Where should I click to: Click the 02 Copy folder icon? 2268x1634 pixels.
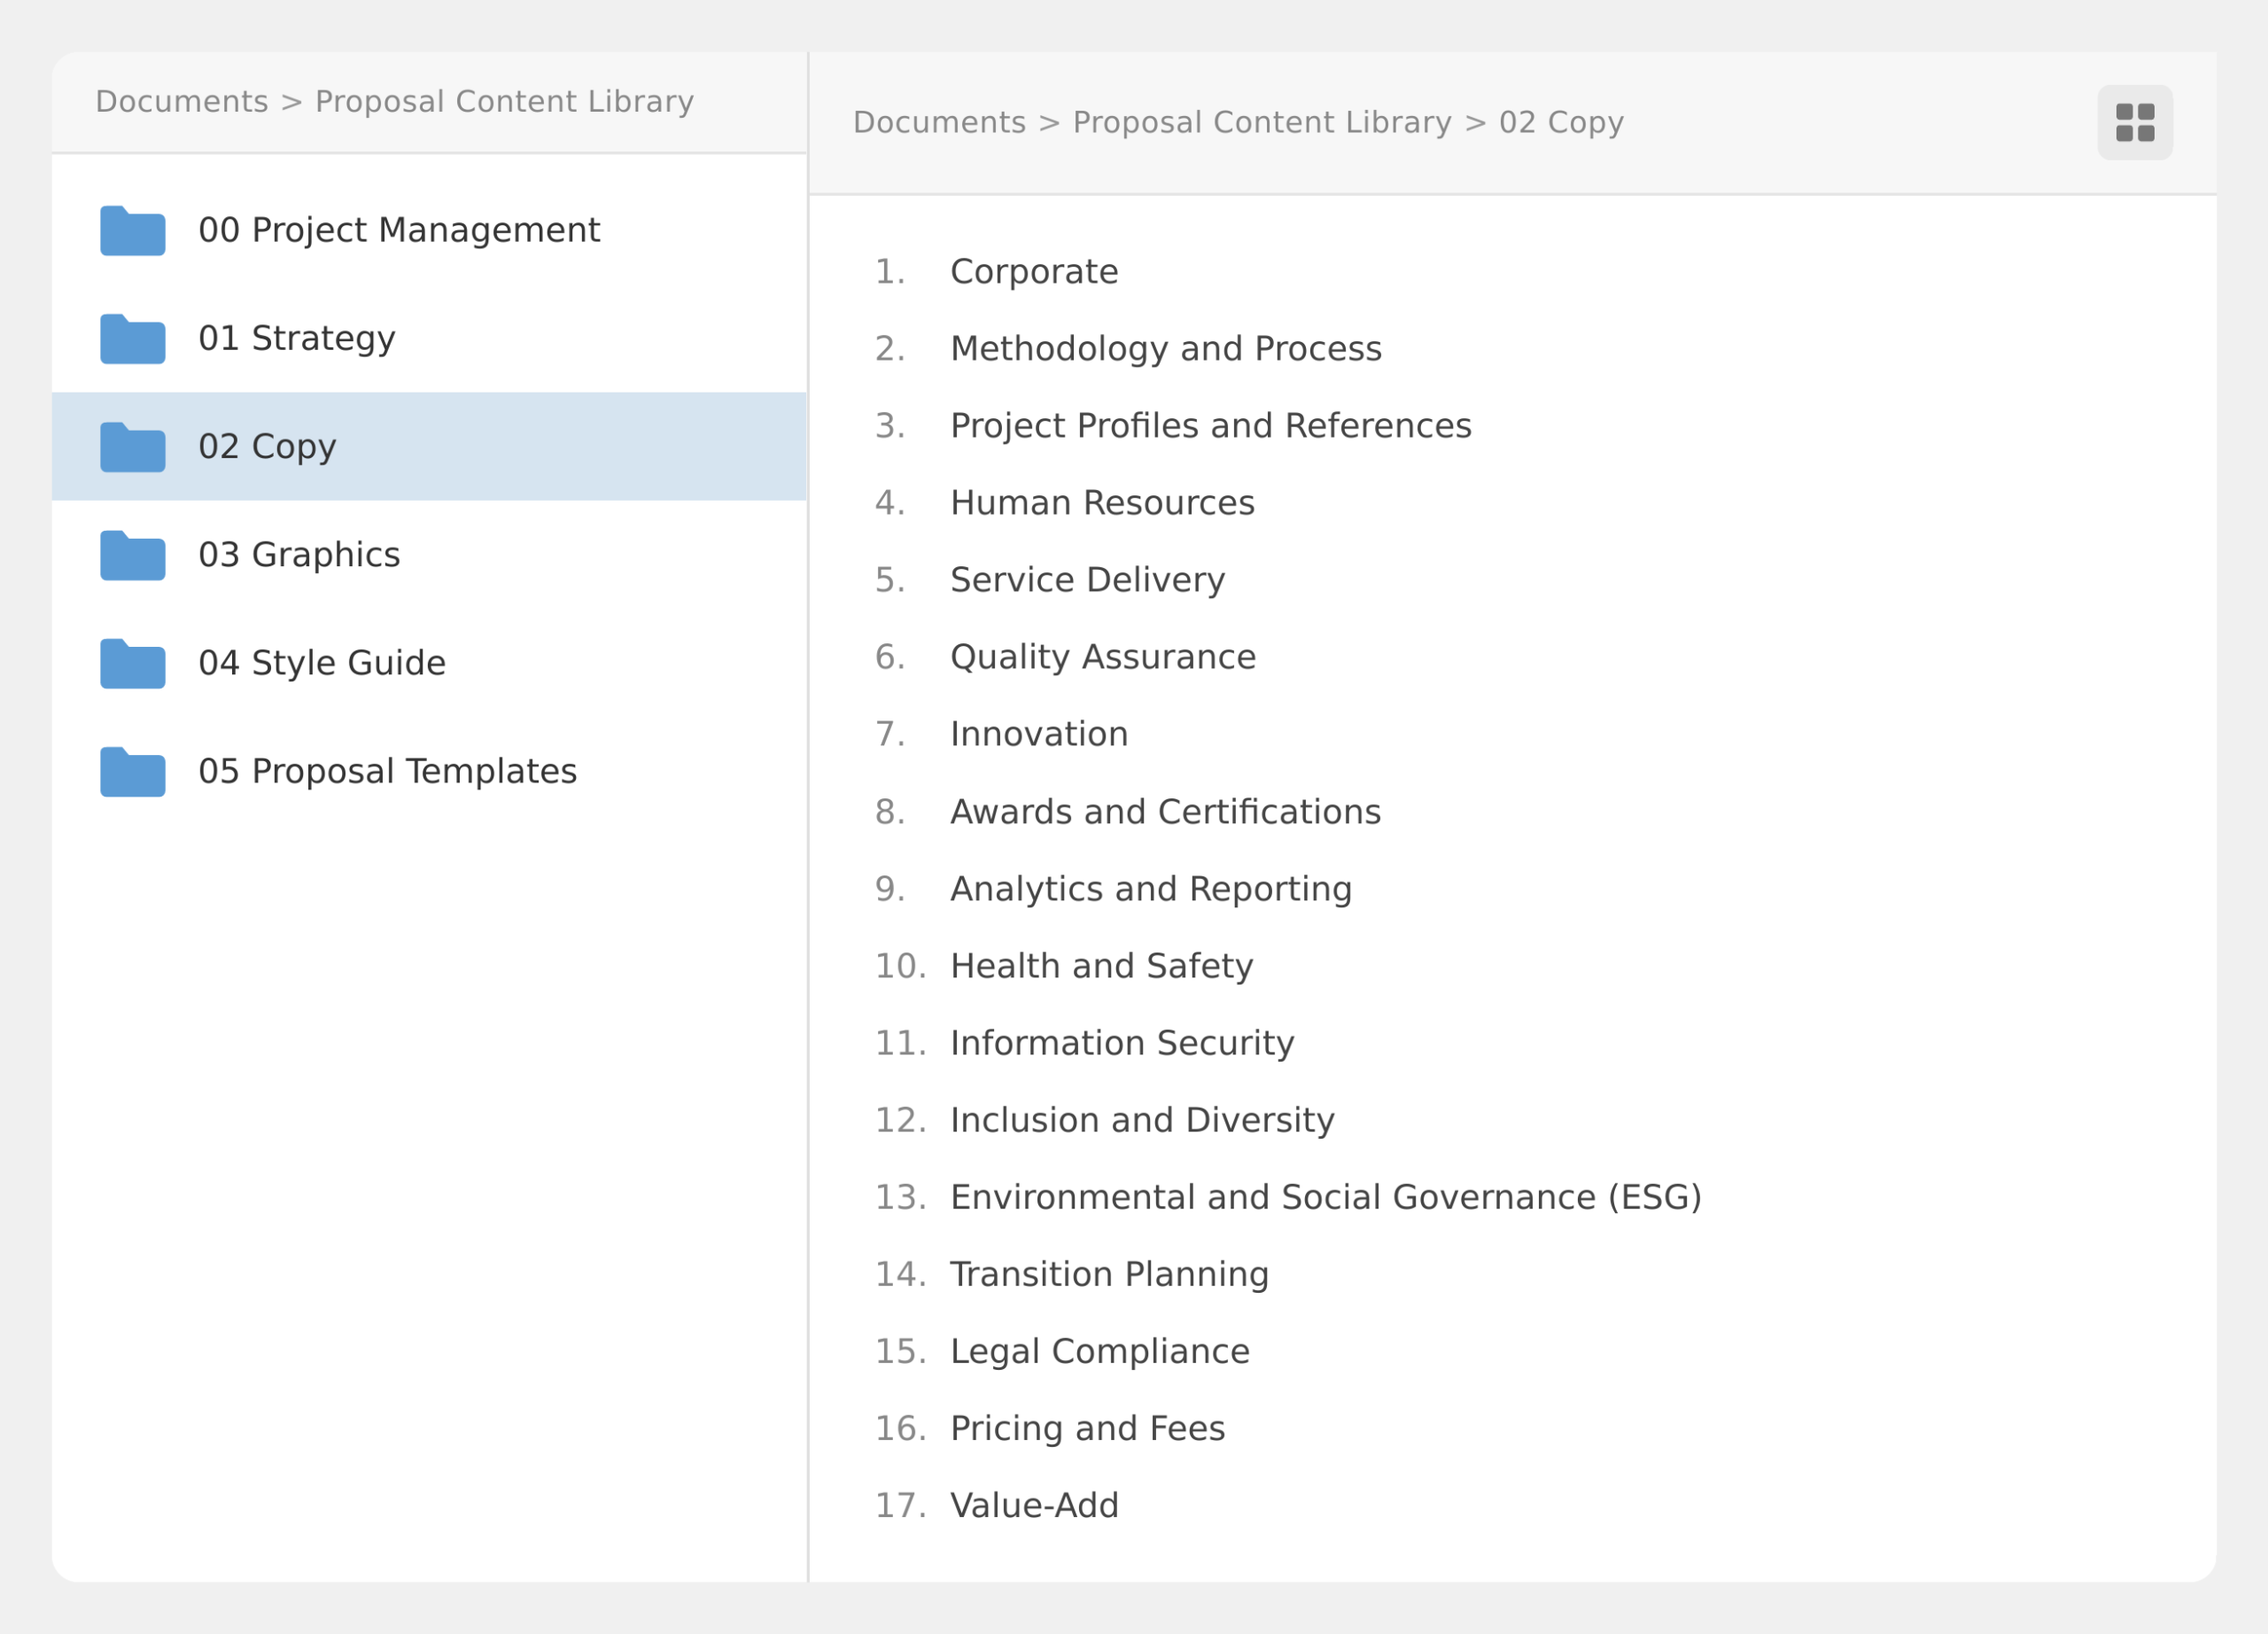[x=132, y=447]
